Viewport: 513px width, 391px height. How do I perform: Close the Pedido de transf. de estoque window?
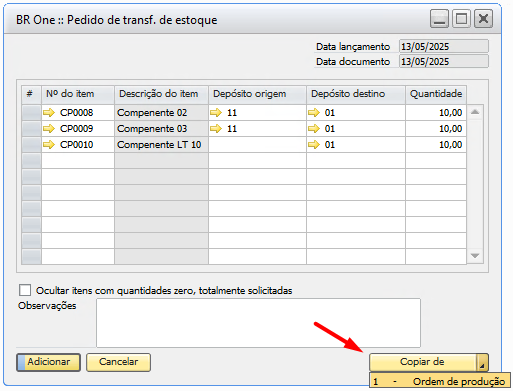[x=483, y=19]
